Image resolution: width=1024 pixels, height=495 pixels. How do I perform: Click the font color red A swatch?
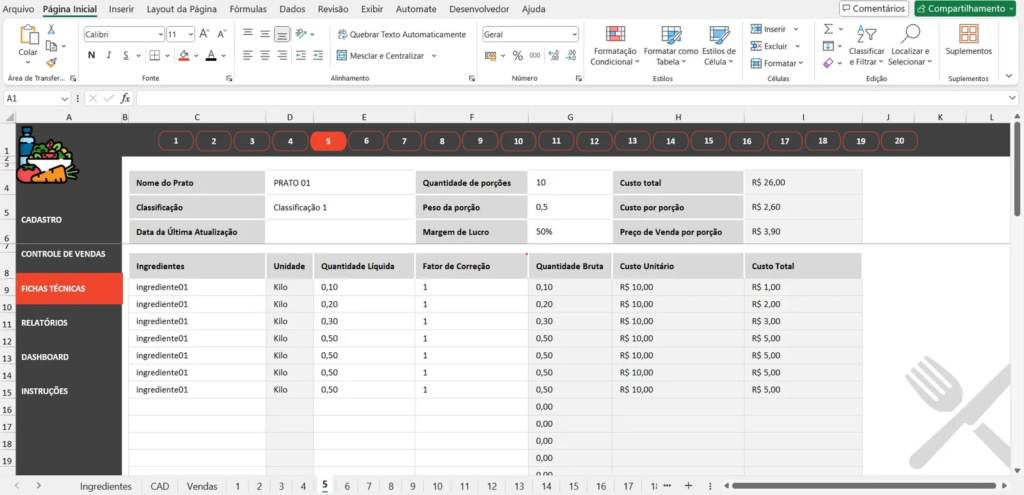pos(211,56)
